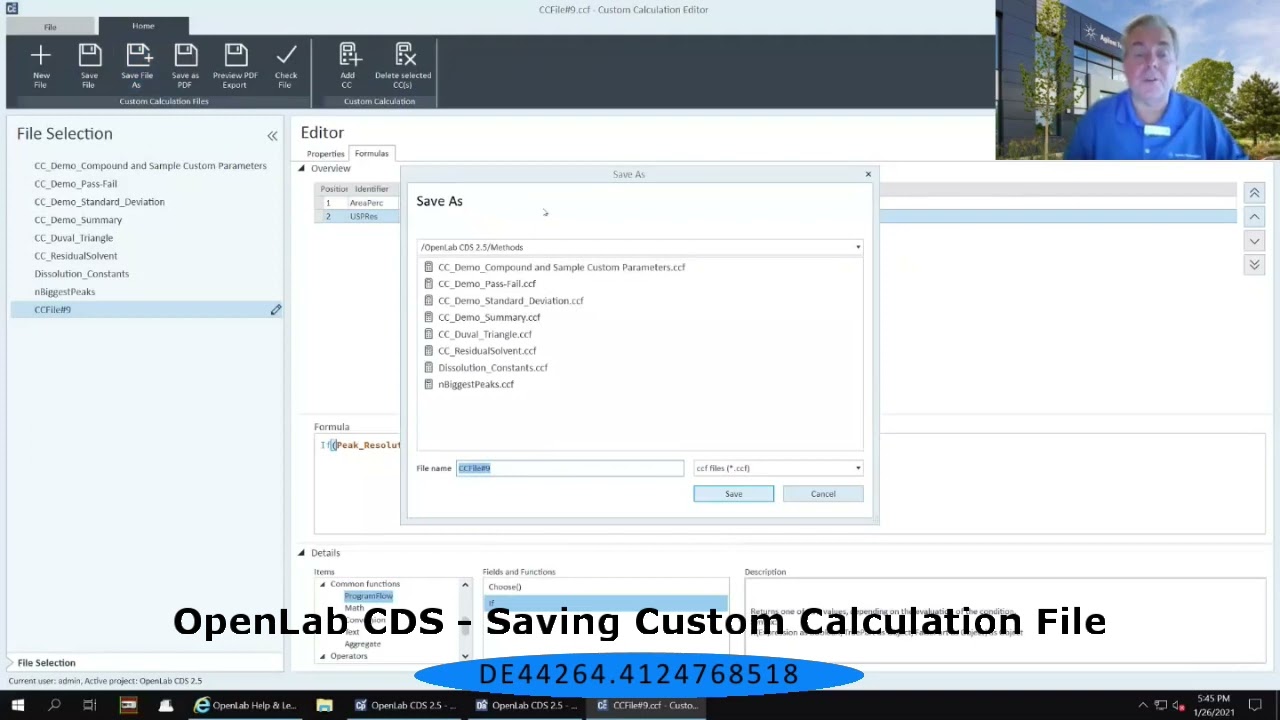Screen dimensions: 1280x720
Task: Move formula to bottom with double-down arrow
Action: pos(1254,265)
